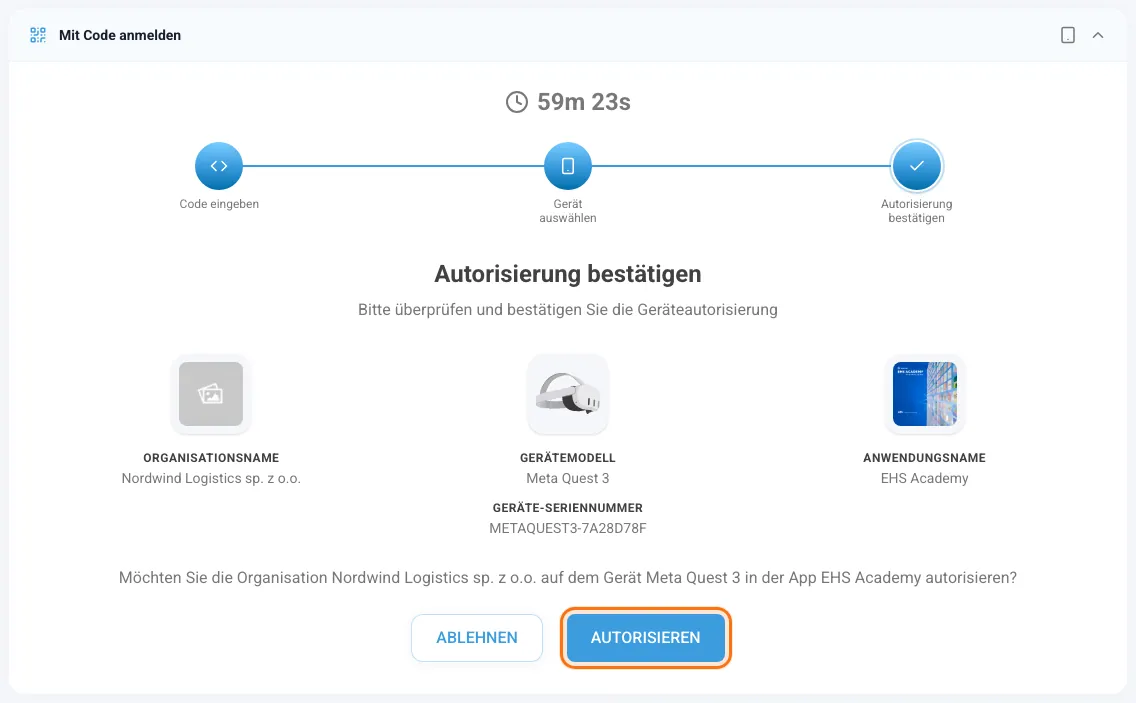Click the QR code icon in header

coord(38,35)
